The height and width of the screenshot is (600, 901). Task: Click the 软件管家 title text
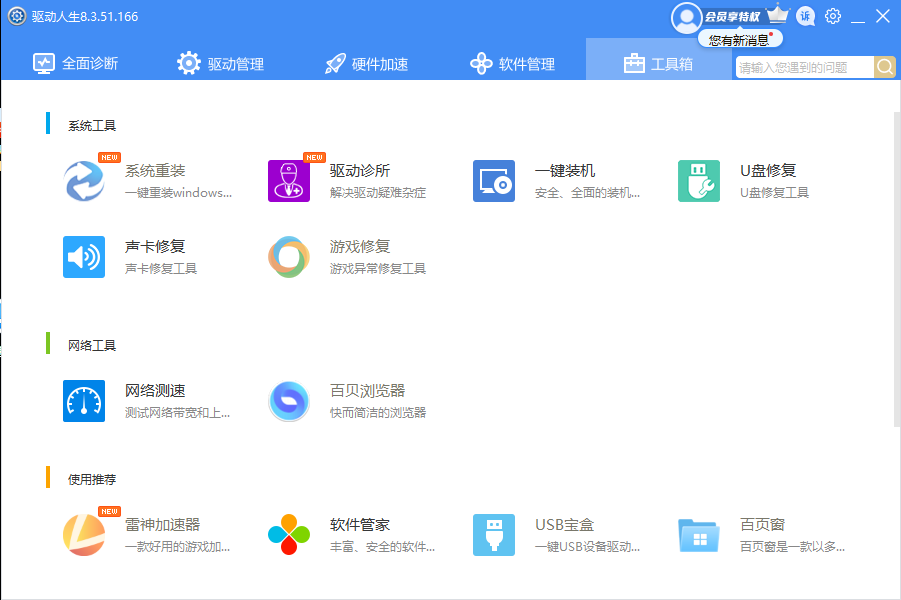point(360,525)
